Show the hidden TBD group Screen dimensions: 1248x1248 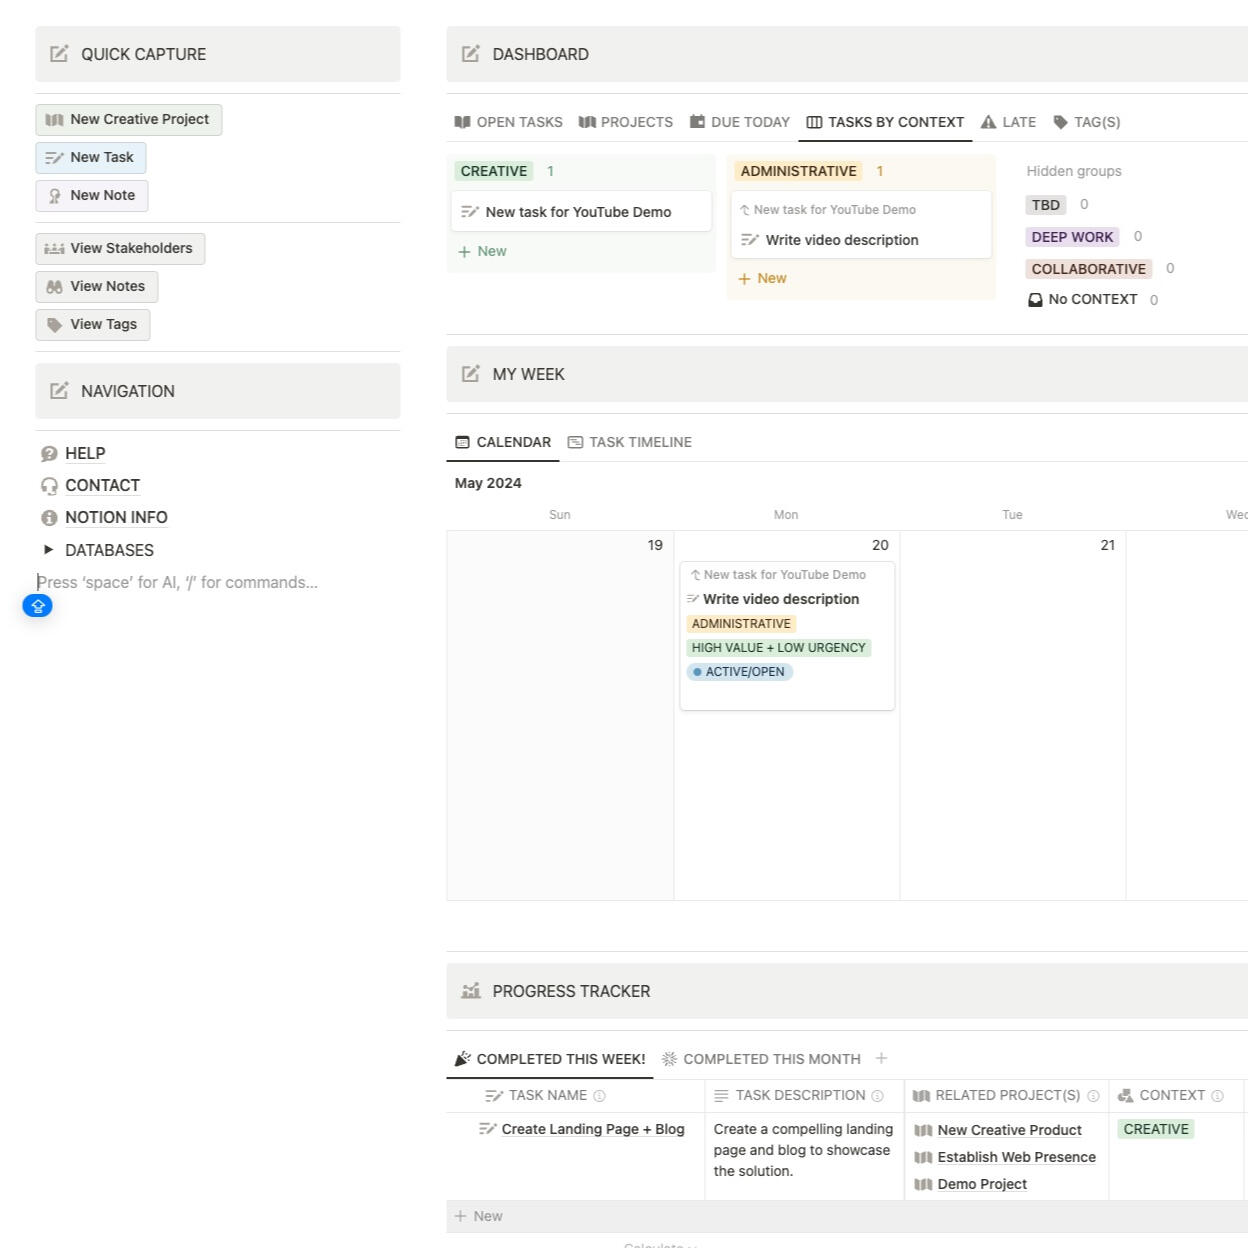point(1045,204)
